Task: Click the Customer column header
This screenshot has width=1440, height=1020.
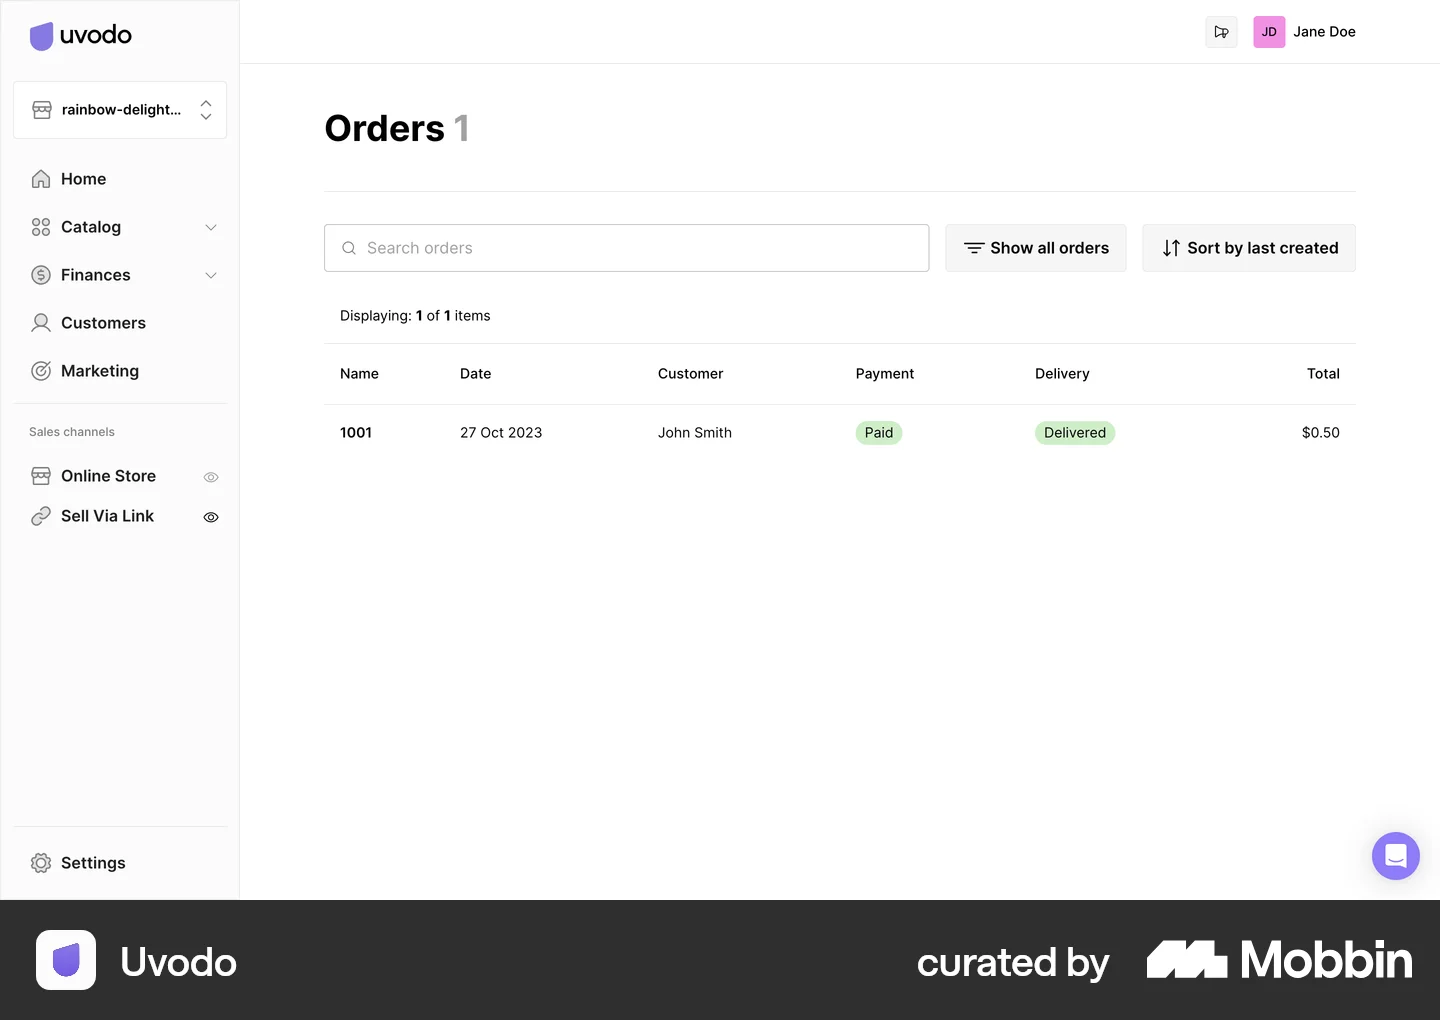Action: click(x=690, y=374)
